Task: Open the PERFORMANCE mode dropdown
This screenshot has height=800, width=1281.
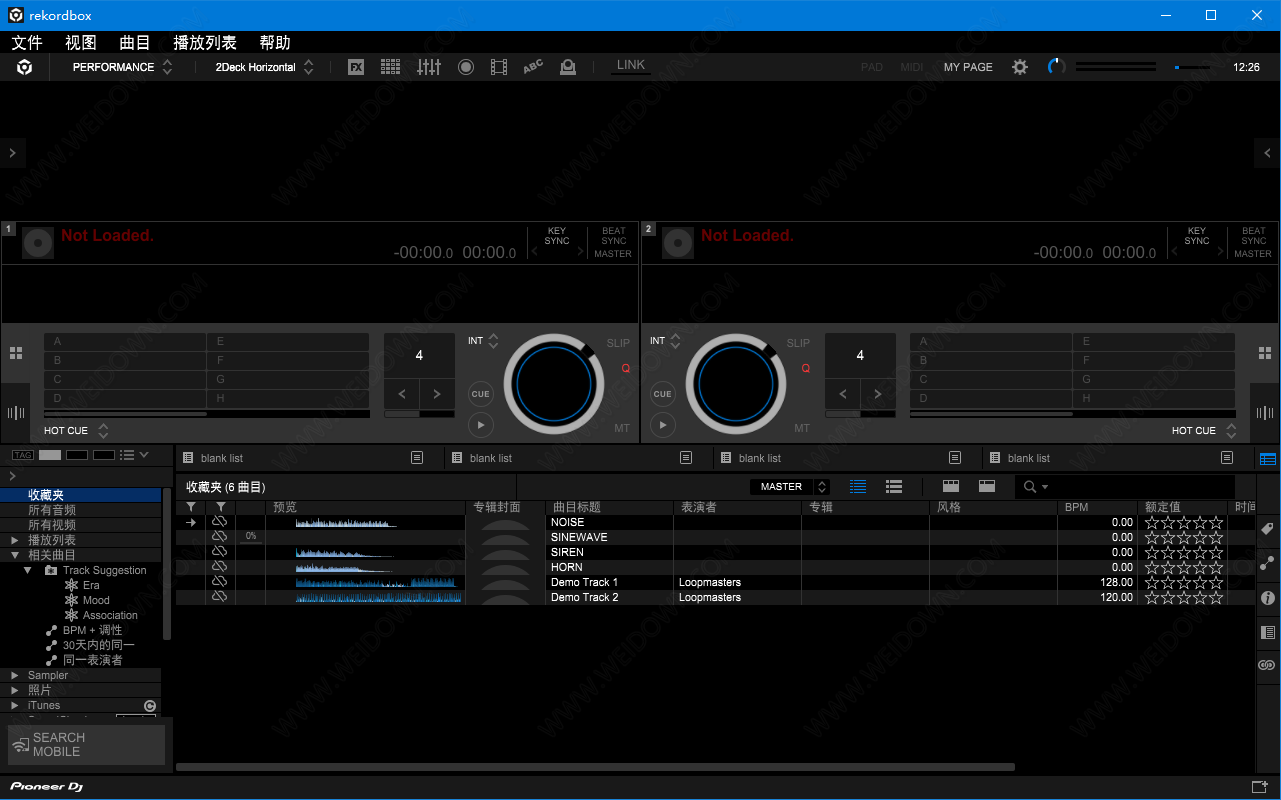Action: [122, 67]
